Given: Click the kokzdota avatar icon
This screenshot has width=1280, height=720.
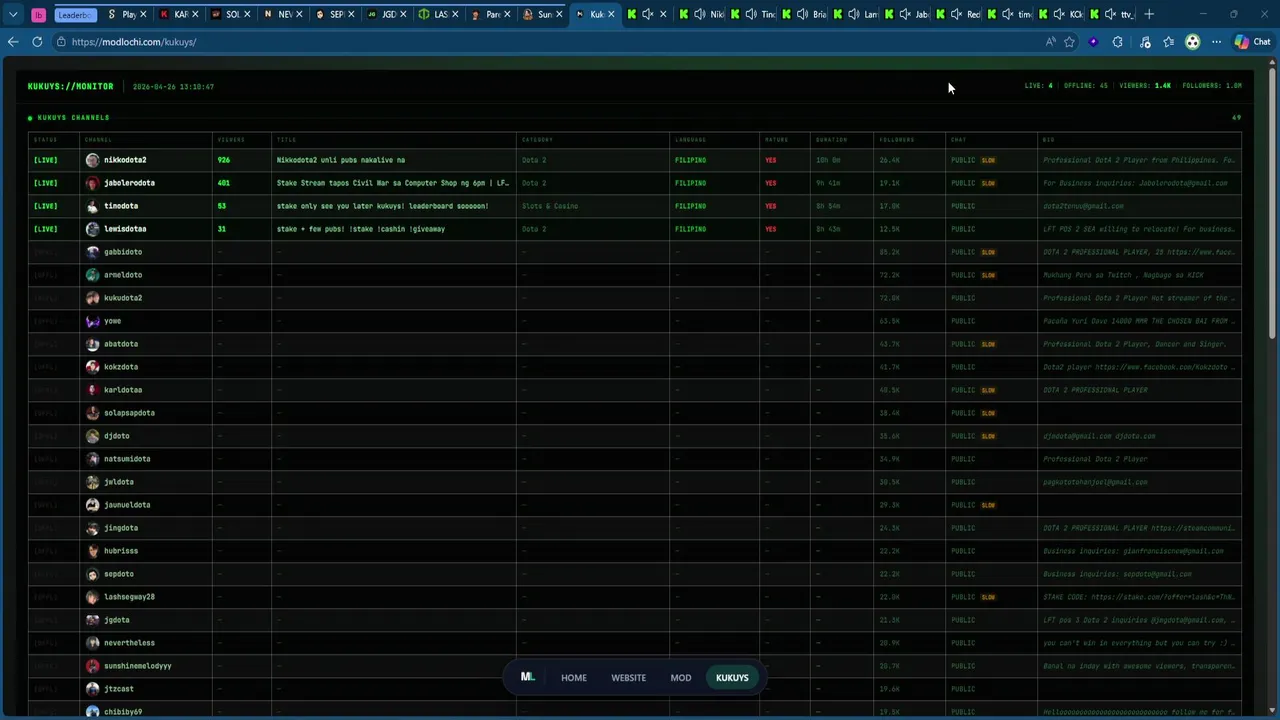Looking at the screenshot, I should click(x=93, y=367).
